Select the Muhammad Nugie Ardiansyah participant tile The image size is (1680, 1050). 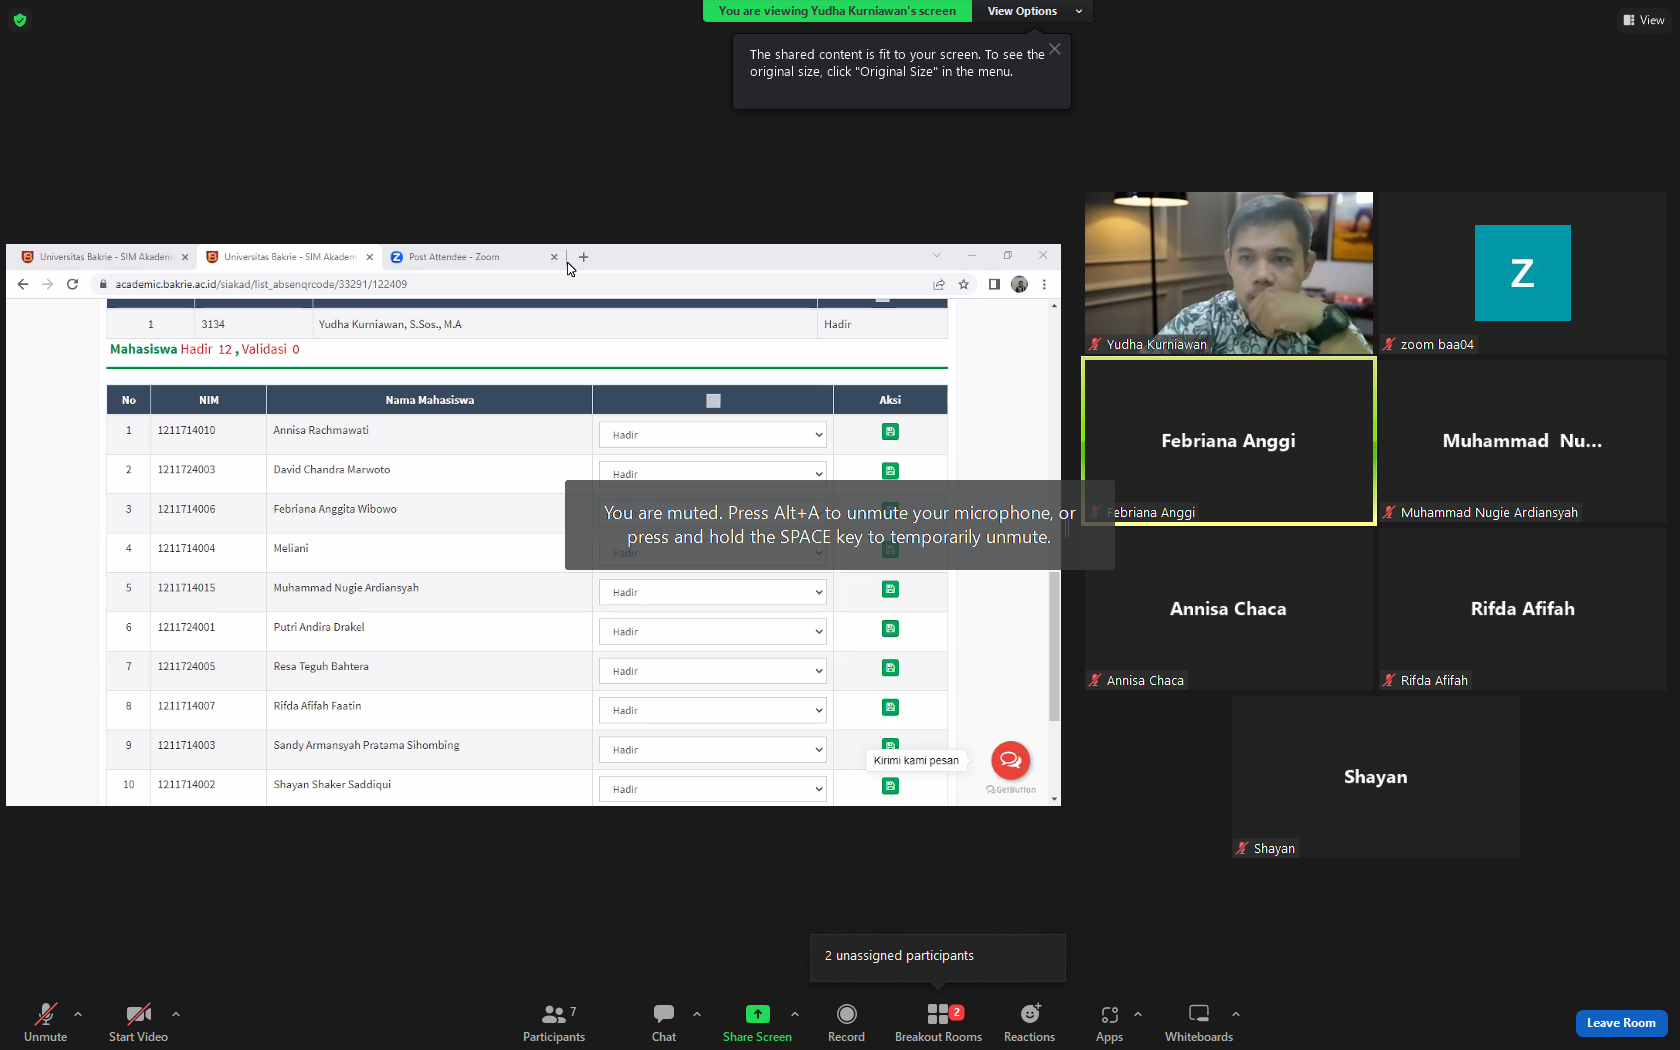pos(1523,441)
